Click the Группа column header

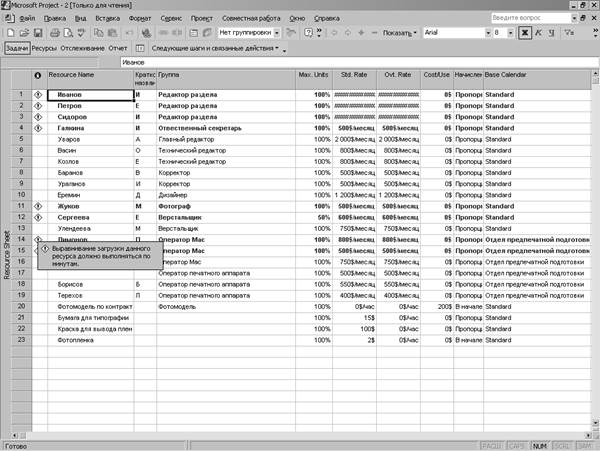(x=226, y=80)
